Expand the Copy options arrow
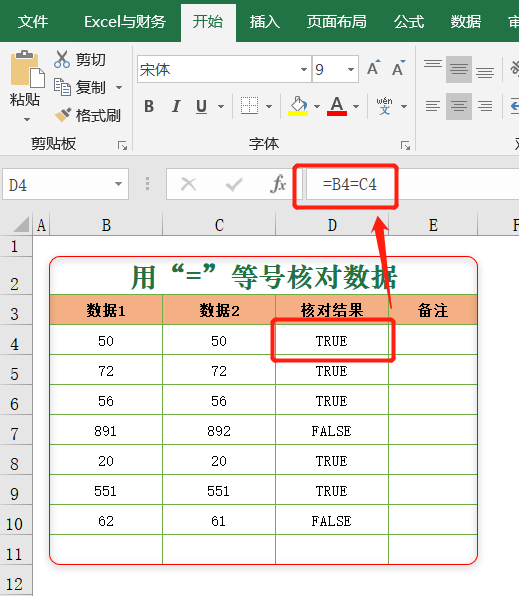 [x=119, y=87]
